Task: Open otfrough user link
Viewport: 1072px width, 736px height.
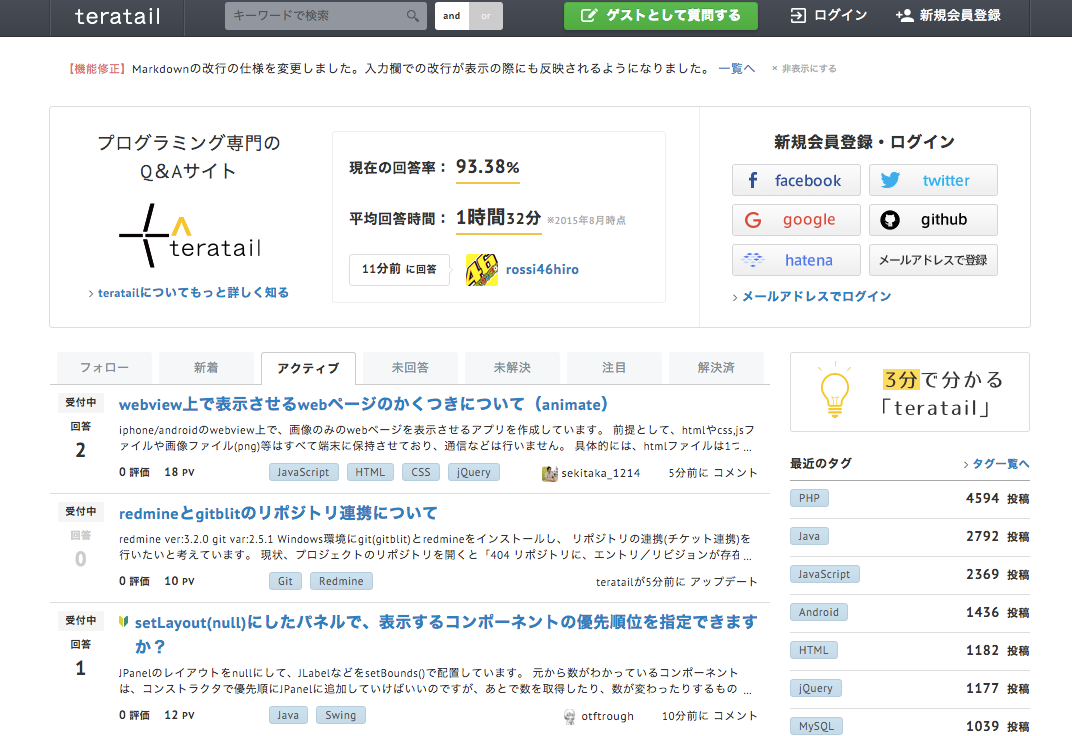Action: [x=607, y=716]
